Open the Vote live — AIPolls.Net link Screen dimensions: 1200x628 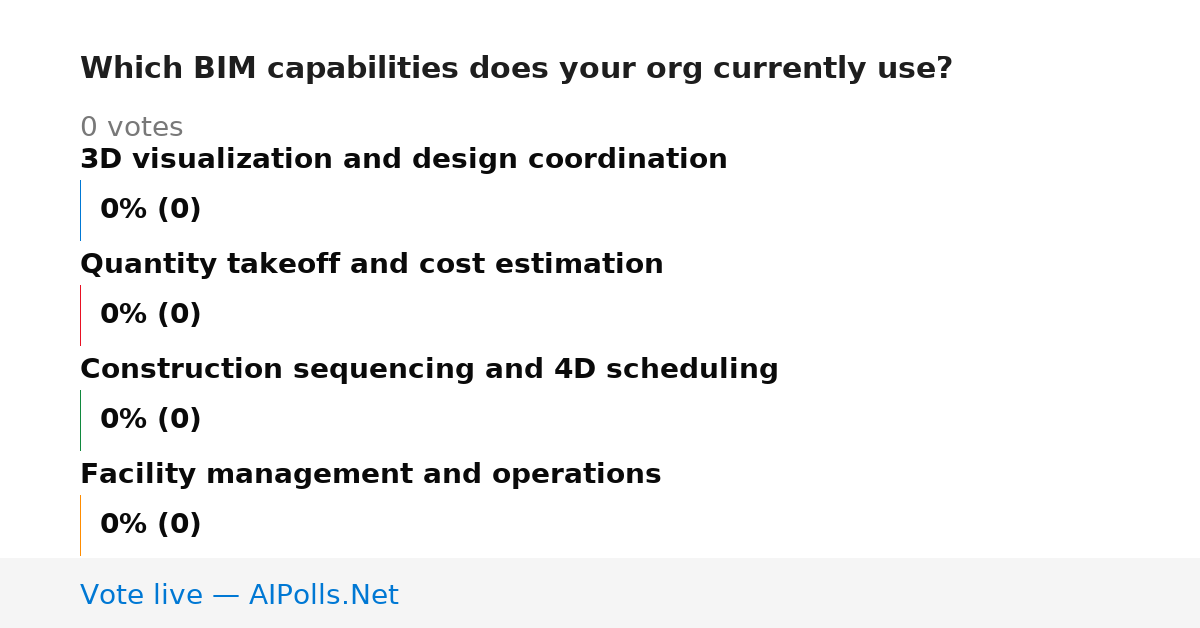pos(239,596)
